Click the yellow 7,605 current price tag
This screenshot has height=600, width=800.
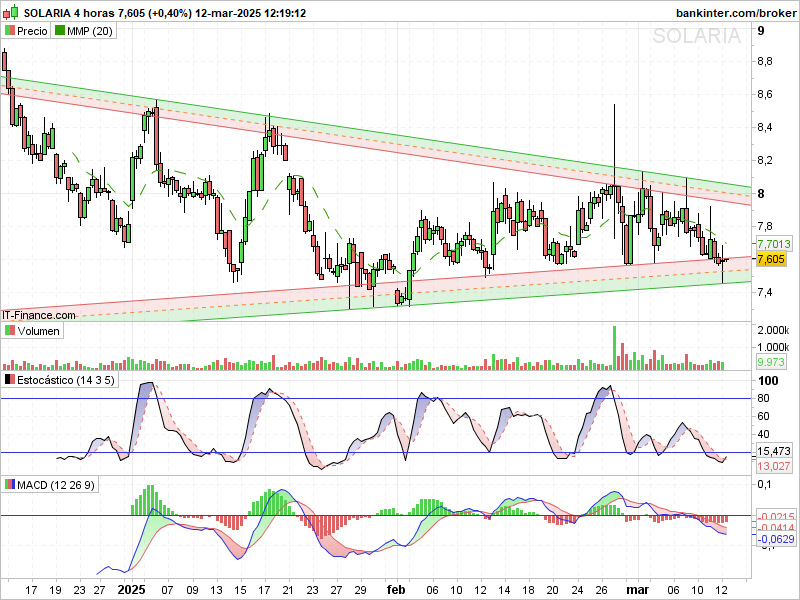[x=771, y=259]
